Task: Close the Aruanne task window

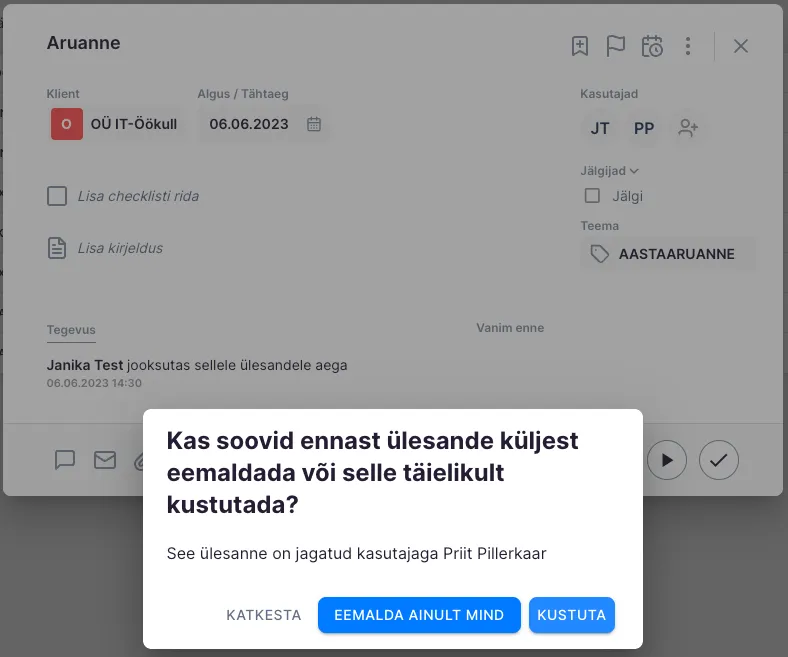Action: 741,46
